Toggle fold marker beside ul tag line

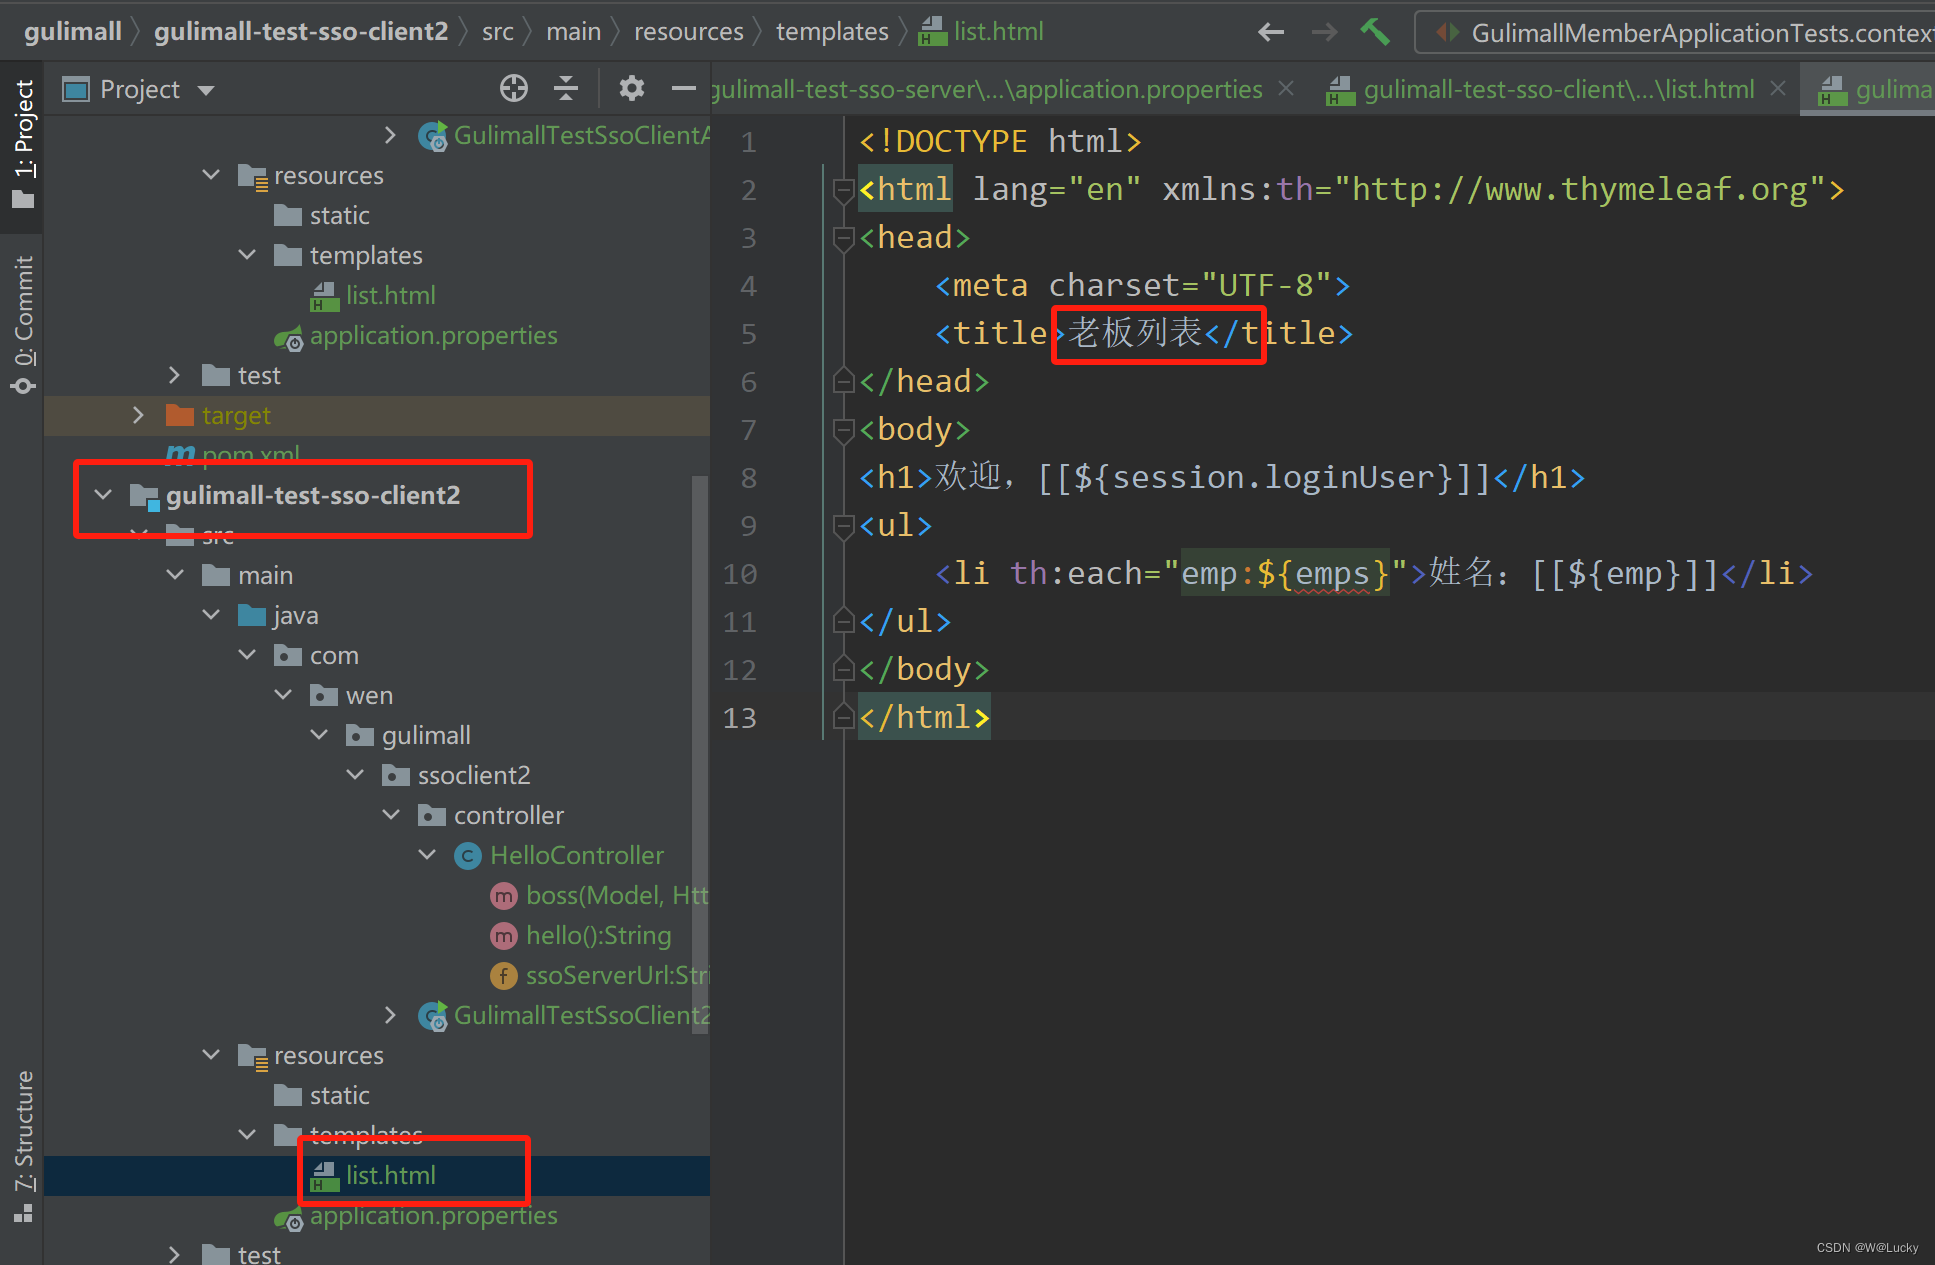(x=843, y=526)
